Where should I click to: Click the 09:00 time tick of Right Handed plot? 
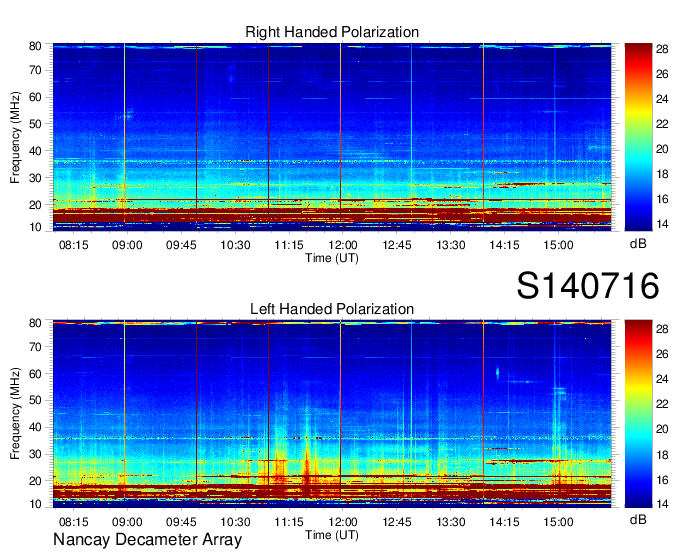127,245
